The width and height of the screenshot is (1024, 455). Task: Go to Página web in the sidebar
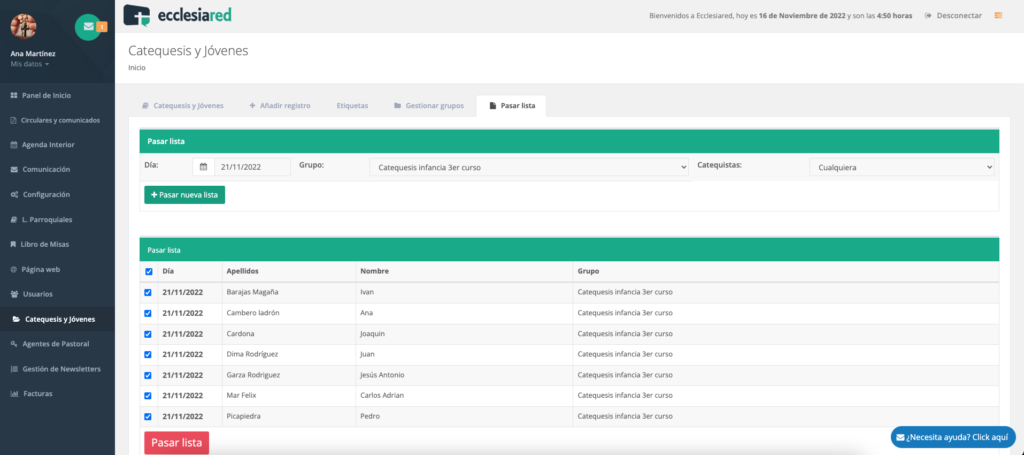tap(41, 269)
